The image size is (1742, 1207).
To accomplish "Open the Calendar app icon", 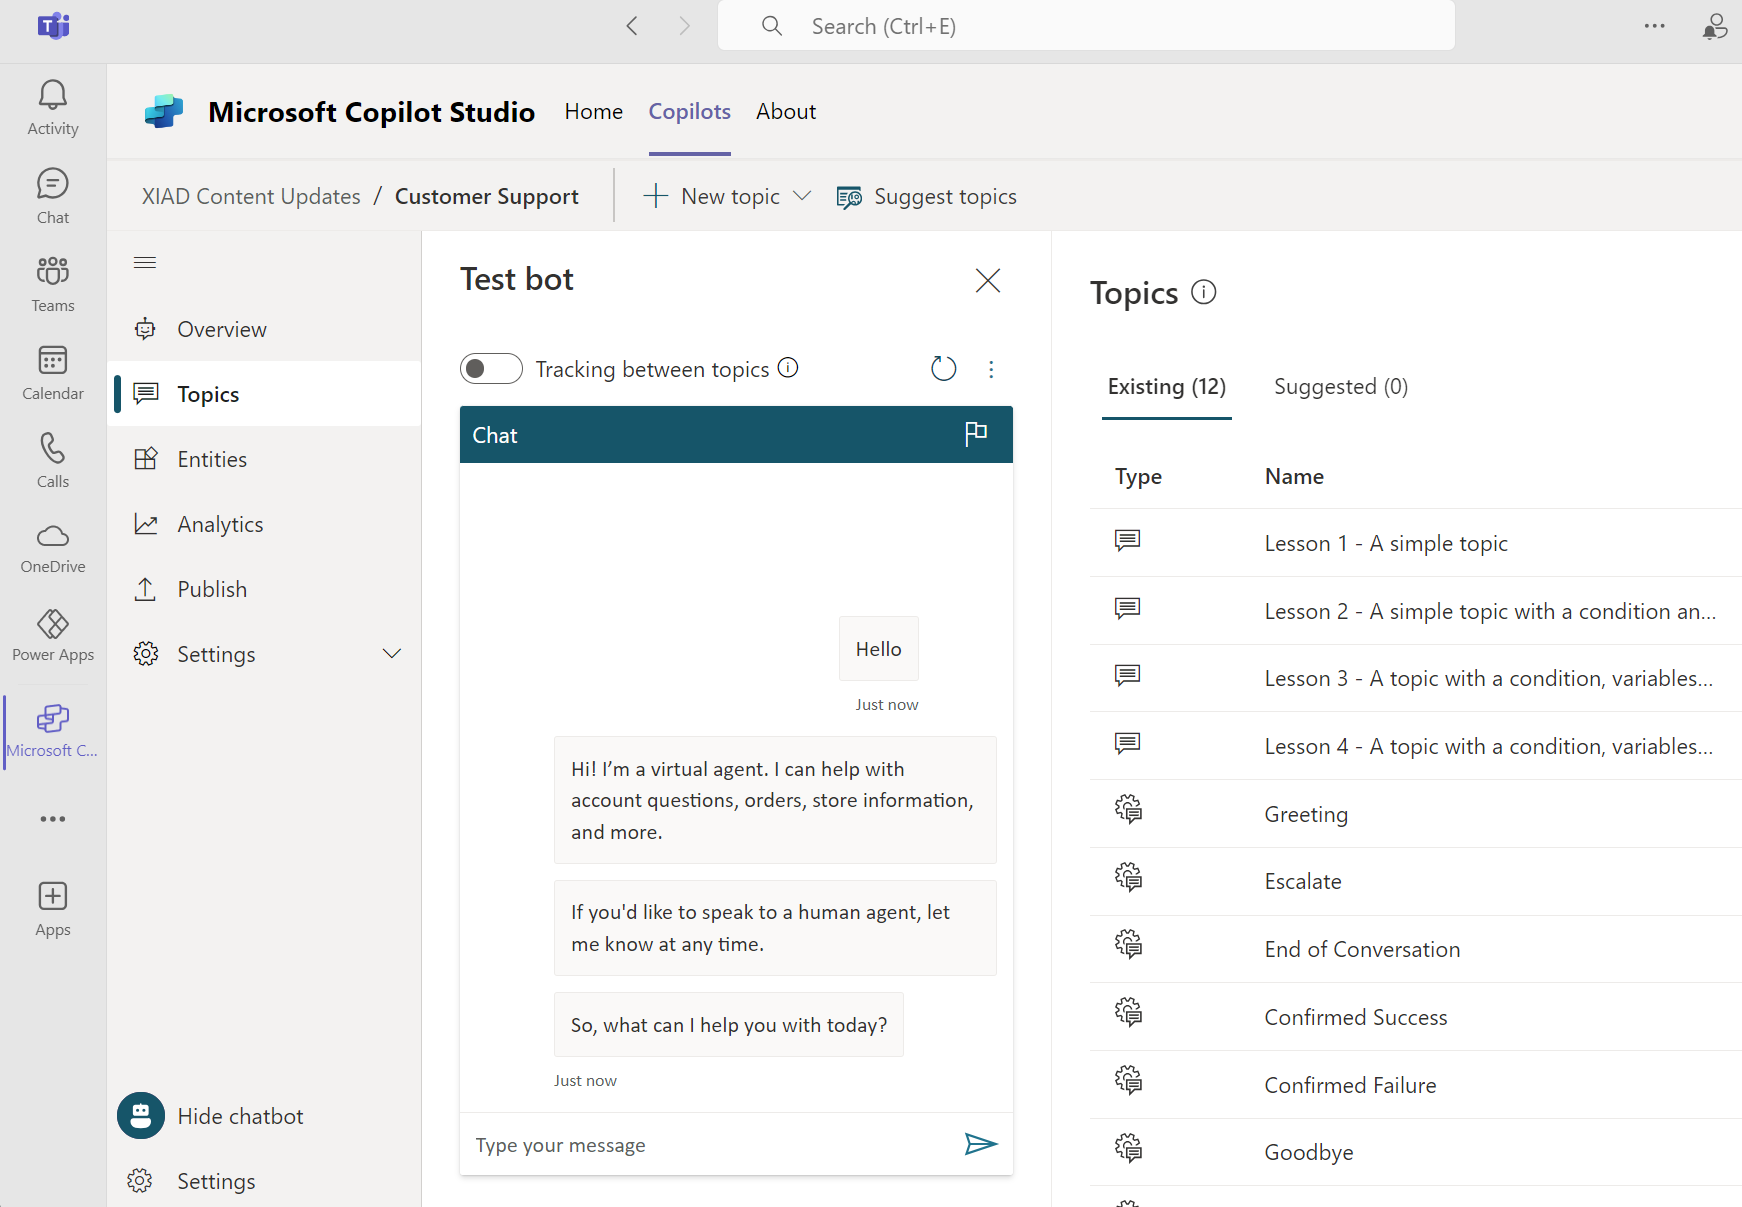I will (53, 372).
